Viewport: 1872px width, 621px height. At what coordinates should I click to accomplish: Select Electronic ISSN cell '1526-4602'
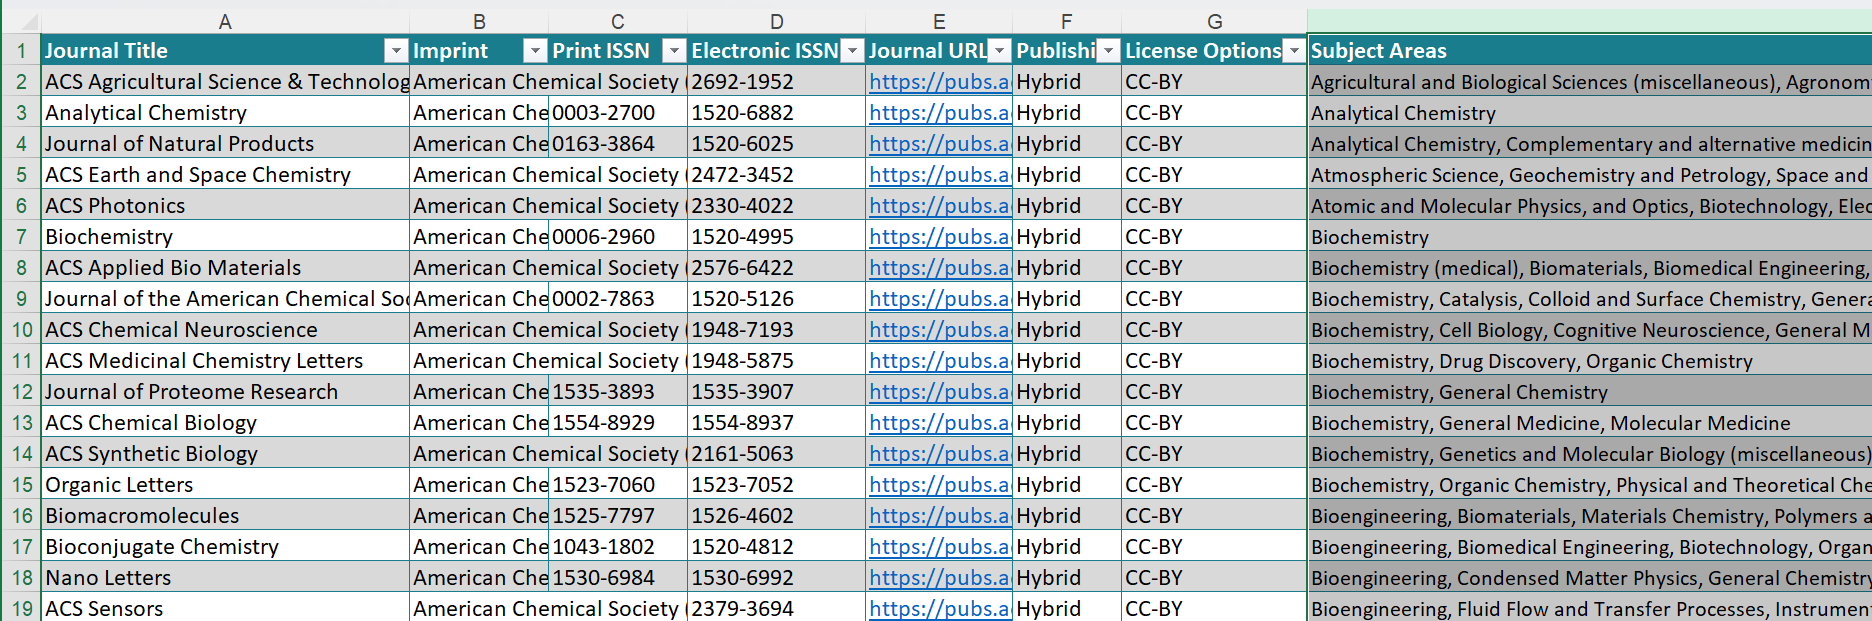point(777,516)
